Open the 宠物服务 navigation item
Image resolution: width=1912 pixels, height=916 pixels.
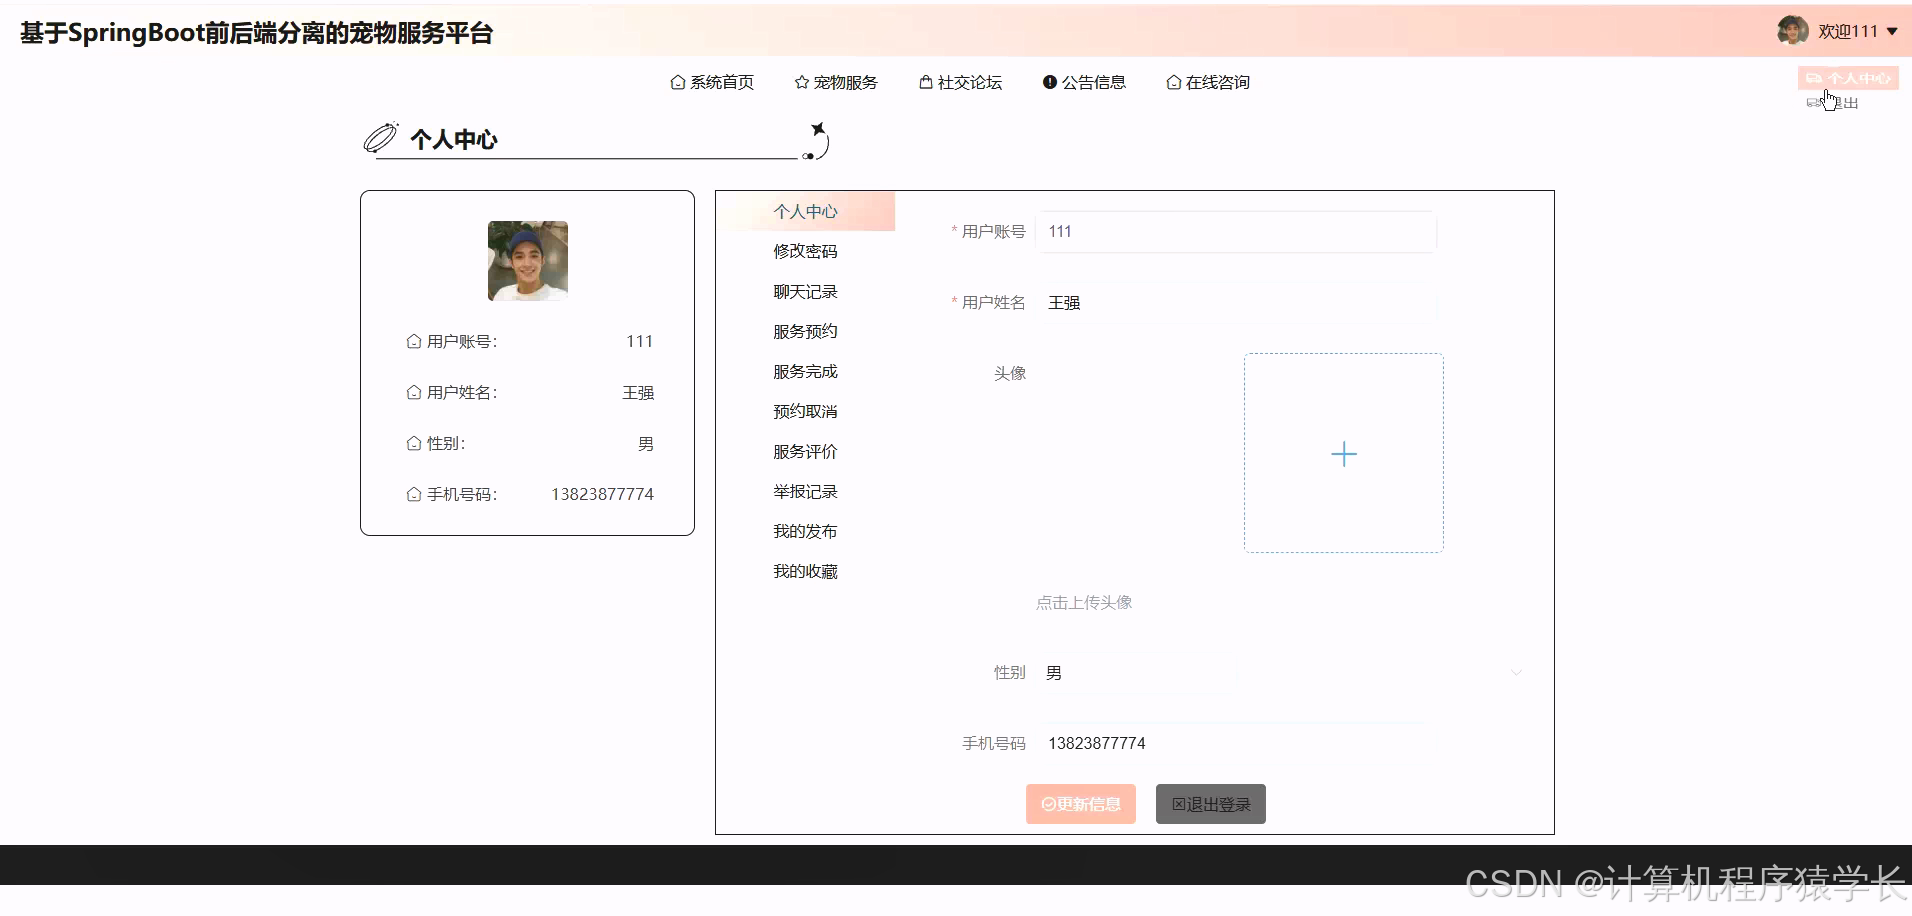click(836, 82)
